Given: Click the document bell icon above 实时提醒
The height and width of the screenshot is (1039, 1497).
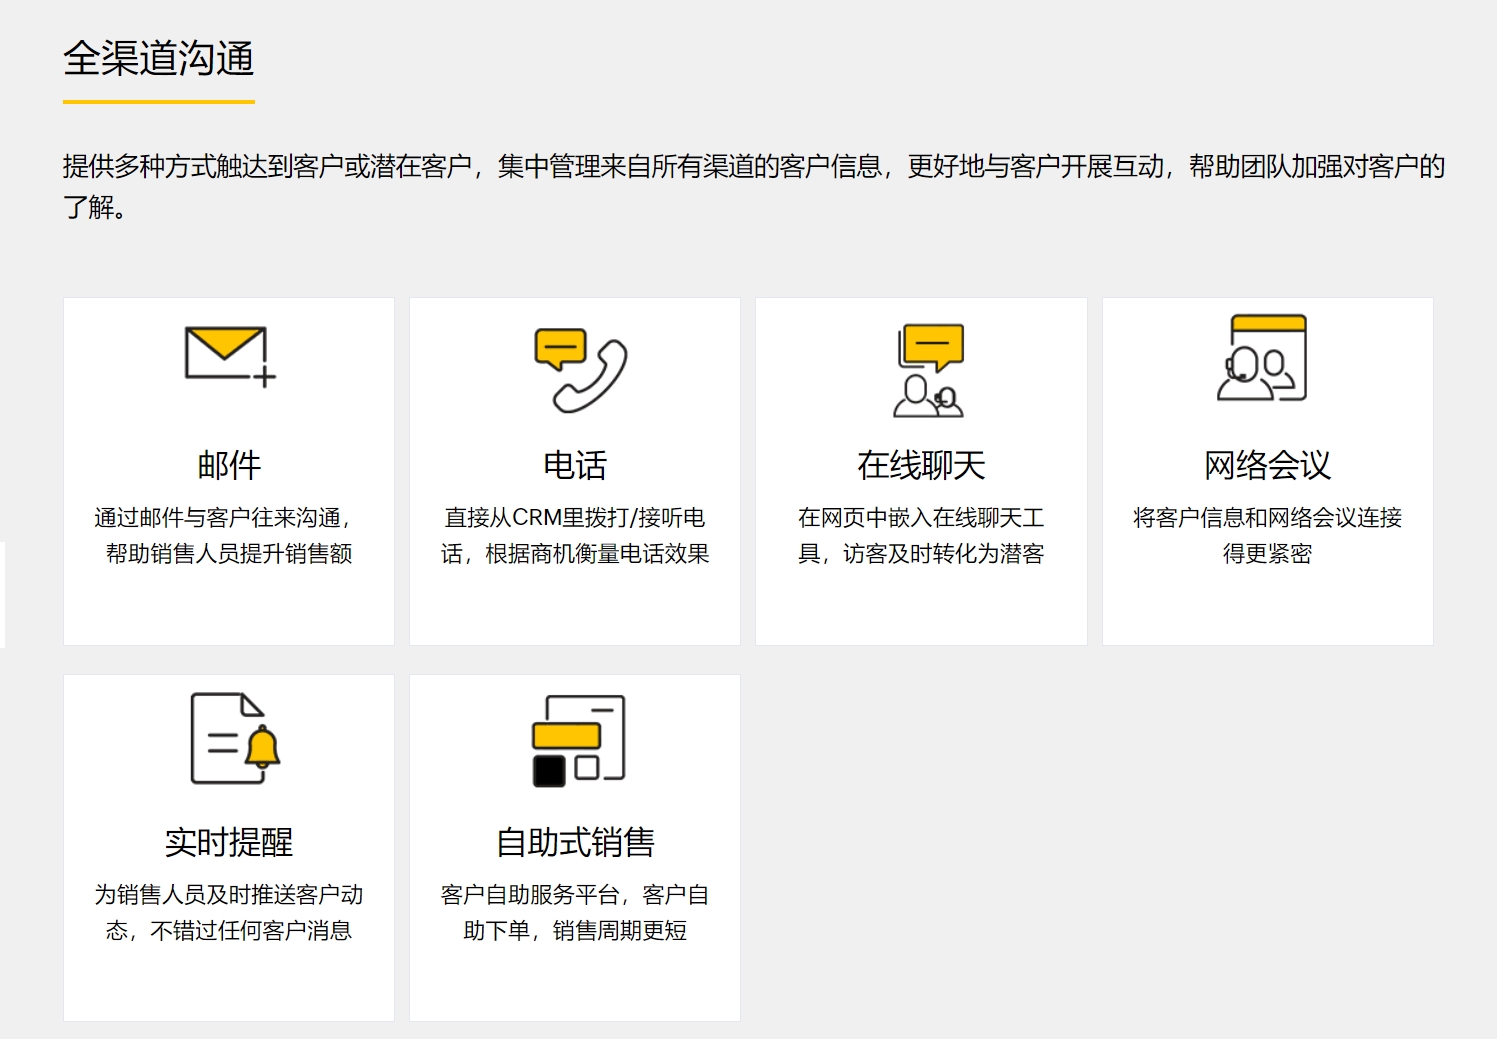Looking at the screenshot, I should (x=236, y=738).
